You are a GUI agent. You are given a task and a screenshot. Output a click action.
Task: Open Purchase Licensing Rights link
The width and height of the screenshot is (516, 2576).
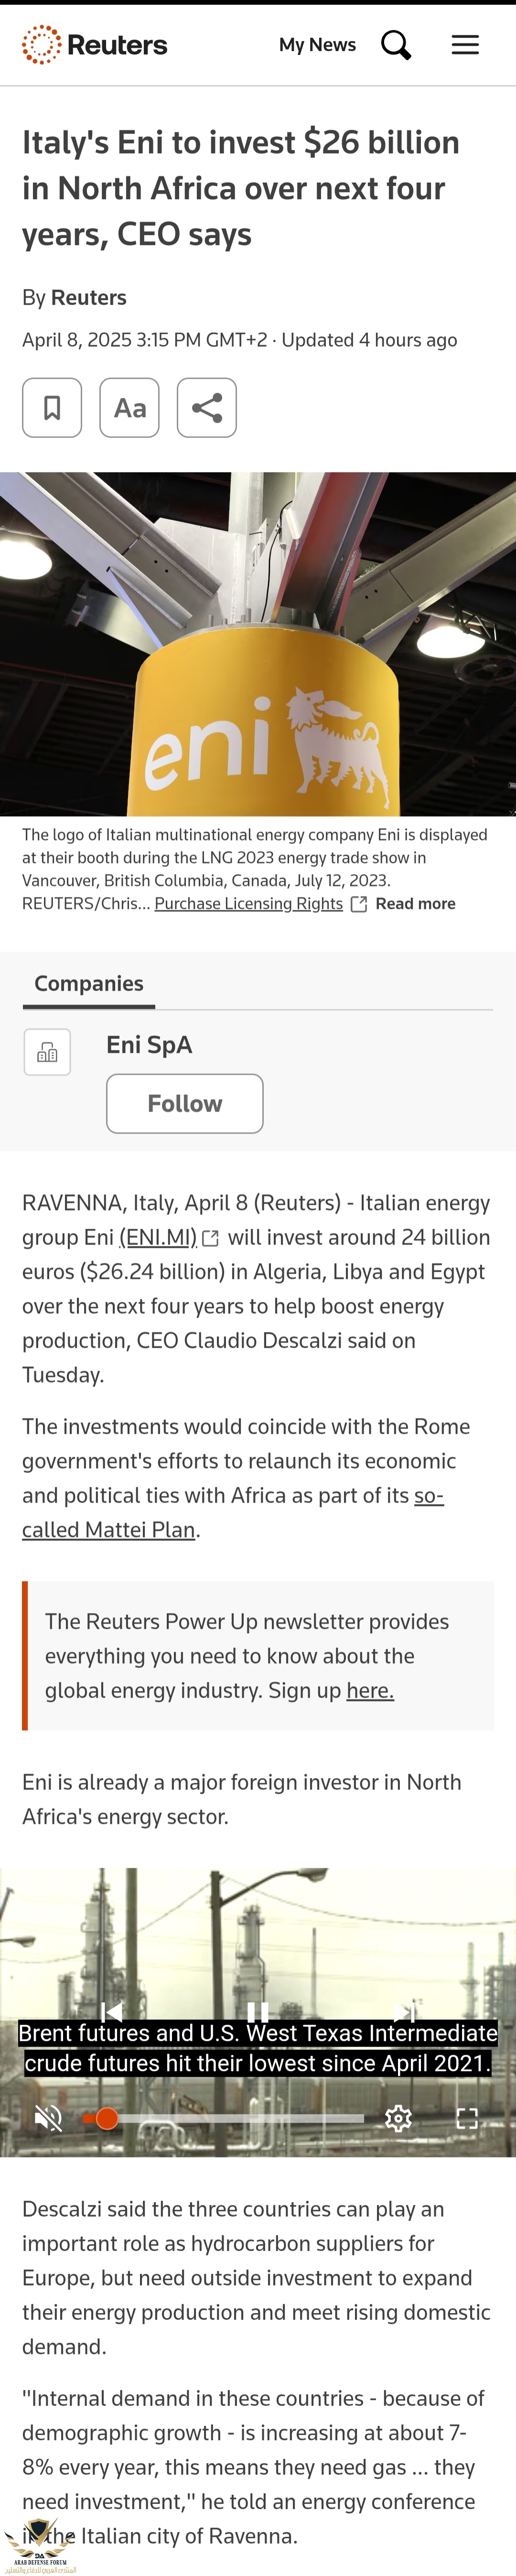pyautogui.click(x=249, y=904)
